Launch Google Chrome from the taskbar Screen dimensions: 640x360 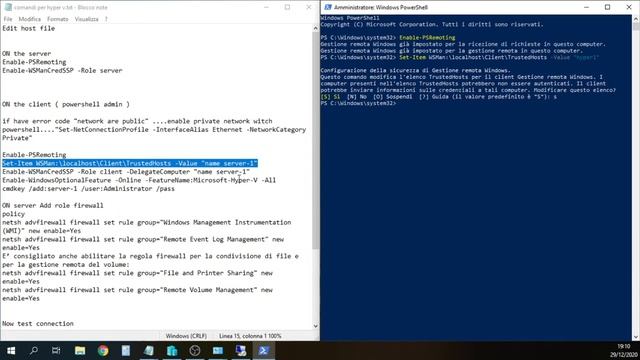(103, 351)
